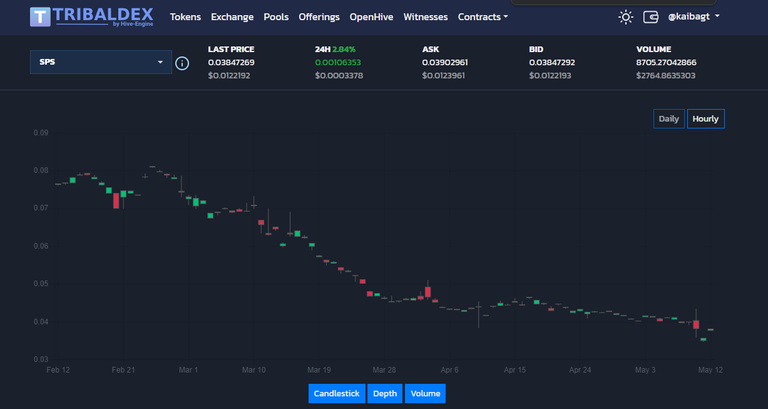Expand the Contracts dropdown menu

[482, 17]
